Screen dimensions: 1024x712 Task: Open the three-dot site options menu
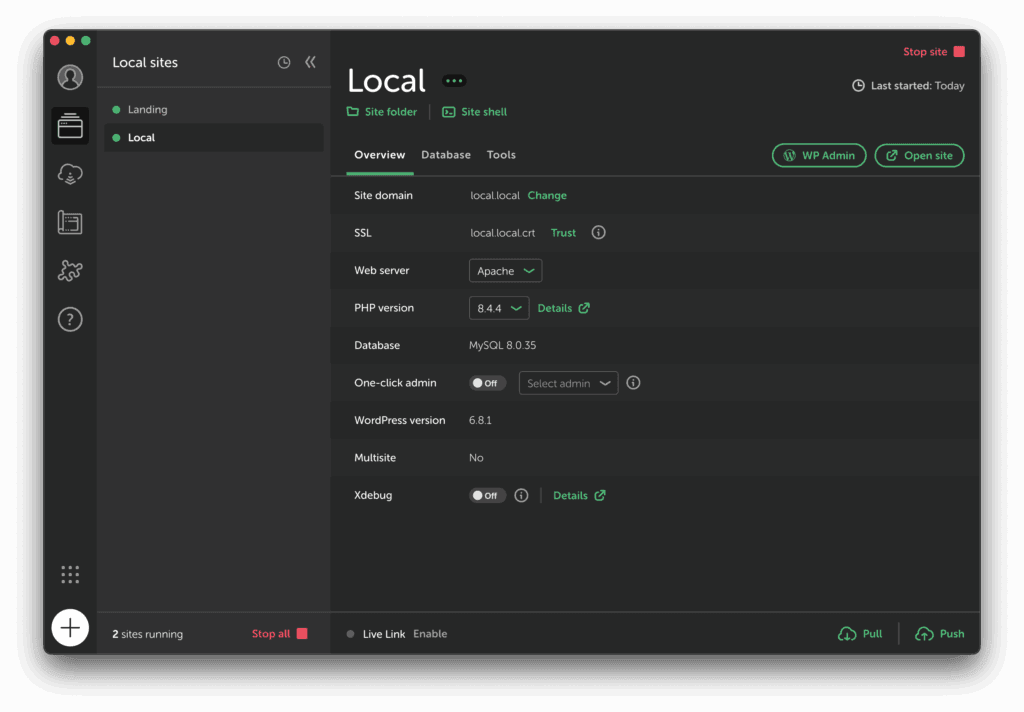tap(454, 81)
